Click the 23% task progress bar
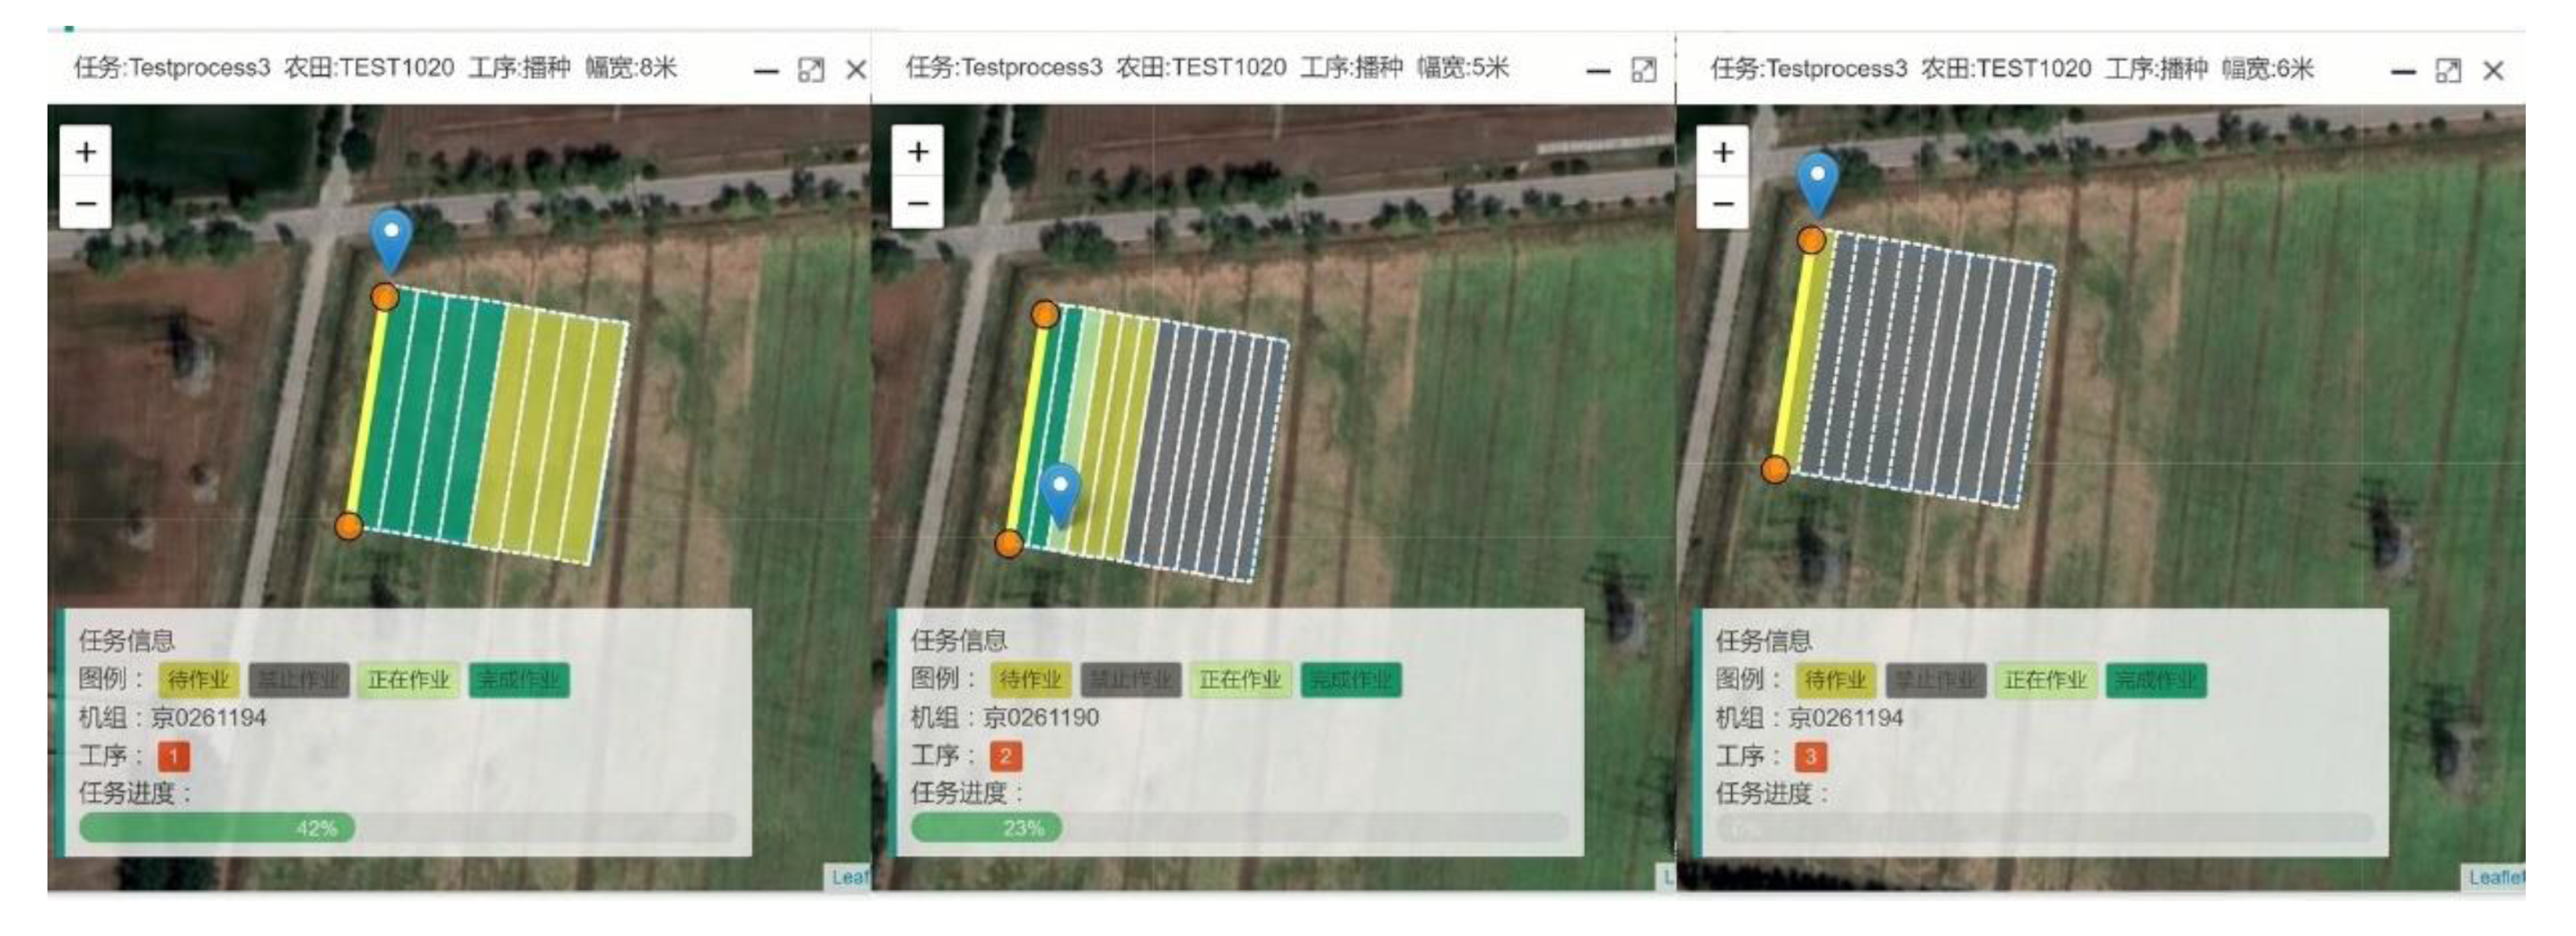Image resolution: width=2576 pixels, height=936 pixels. point(1240,828)
